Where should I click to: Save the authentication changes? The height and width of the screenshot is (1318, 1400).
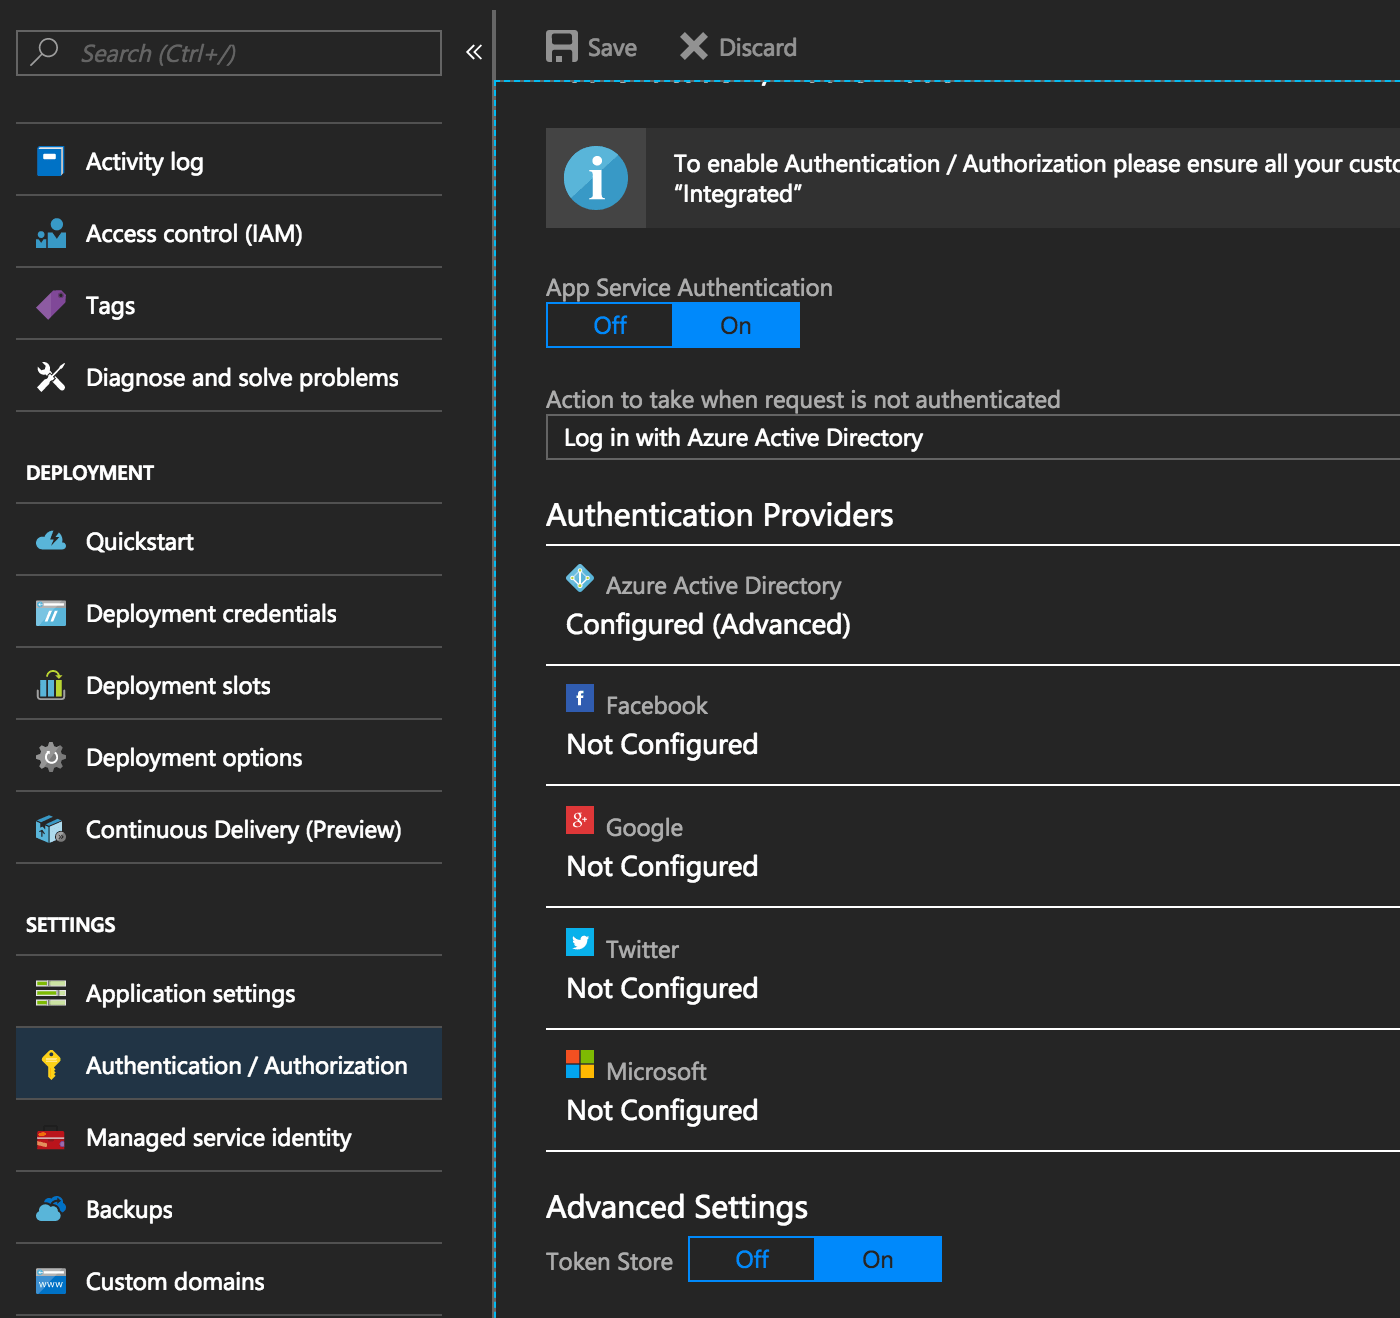coord(591,46)
